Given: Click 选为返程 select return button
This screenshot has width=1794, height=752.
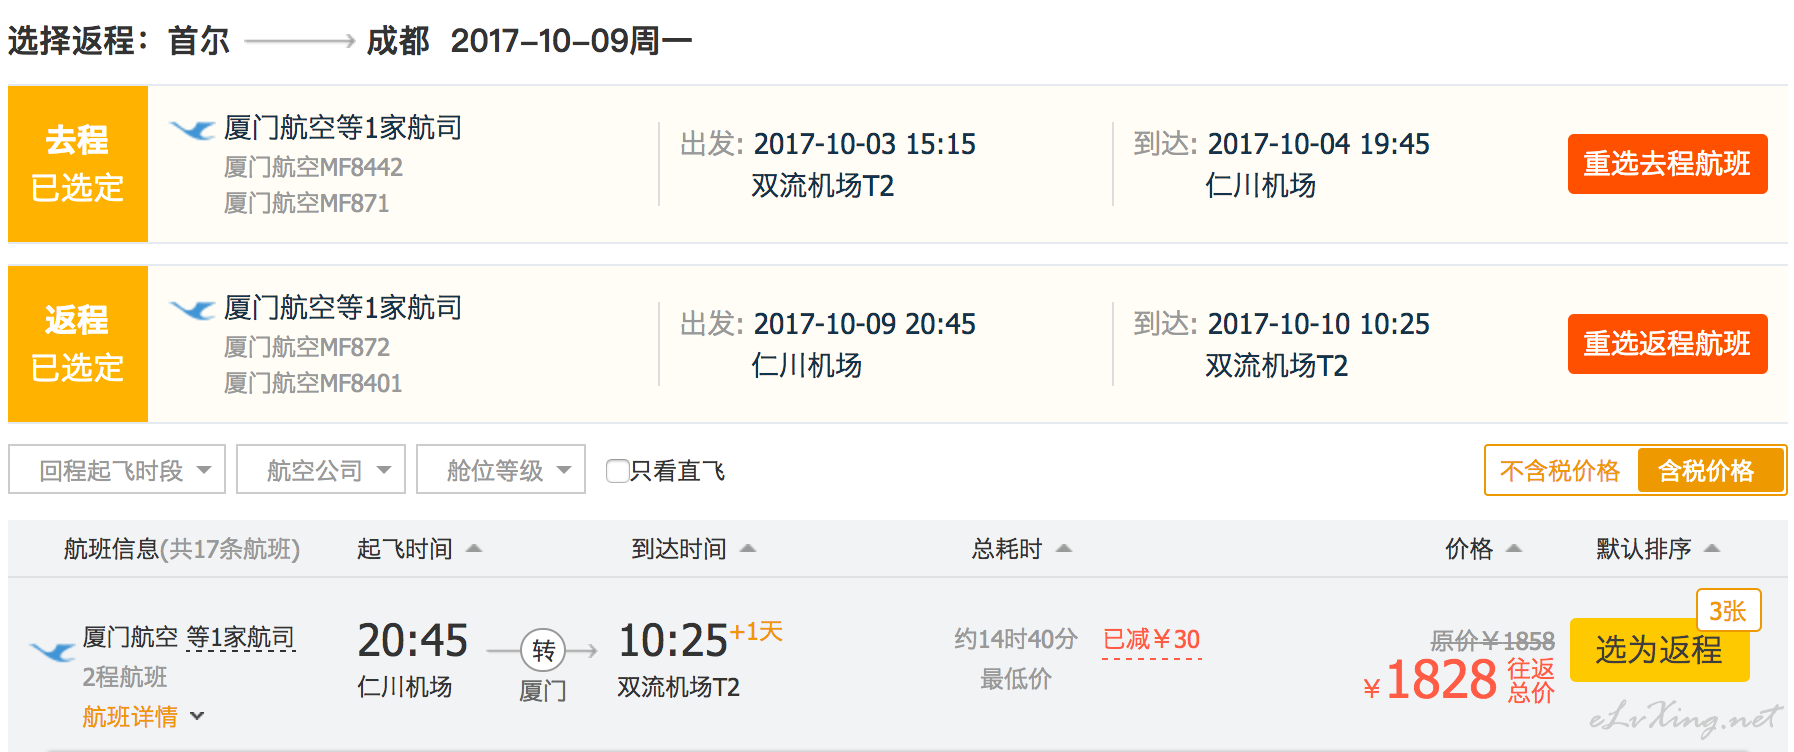Looking at the screenshot, I should click(1659, 650).
